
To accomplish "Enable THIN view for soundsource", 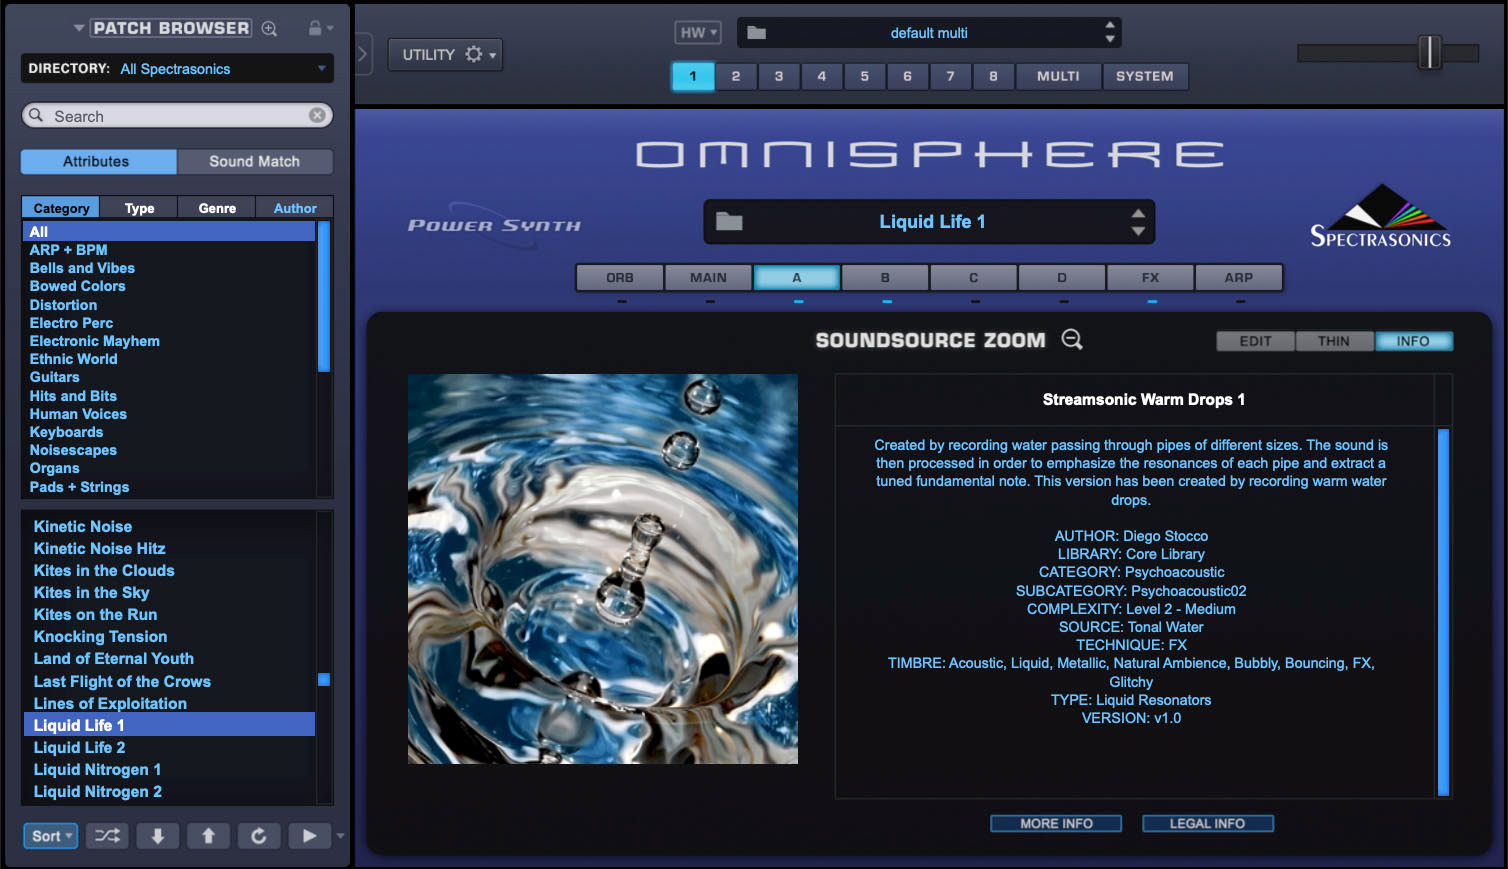I will coord(1334,341).
